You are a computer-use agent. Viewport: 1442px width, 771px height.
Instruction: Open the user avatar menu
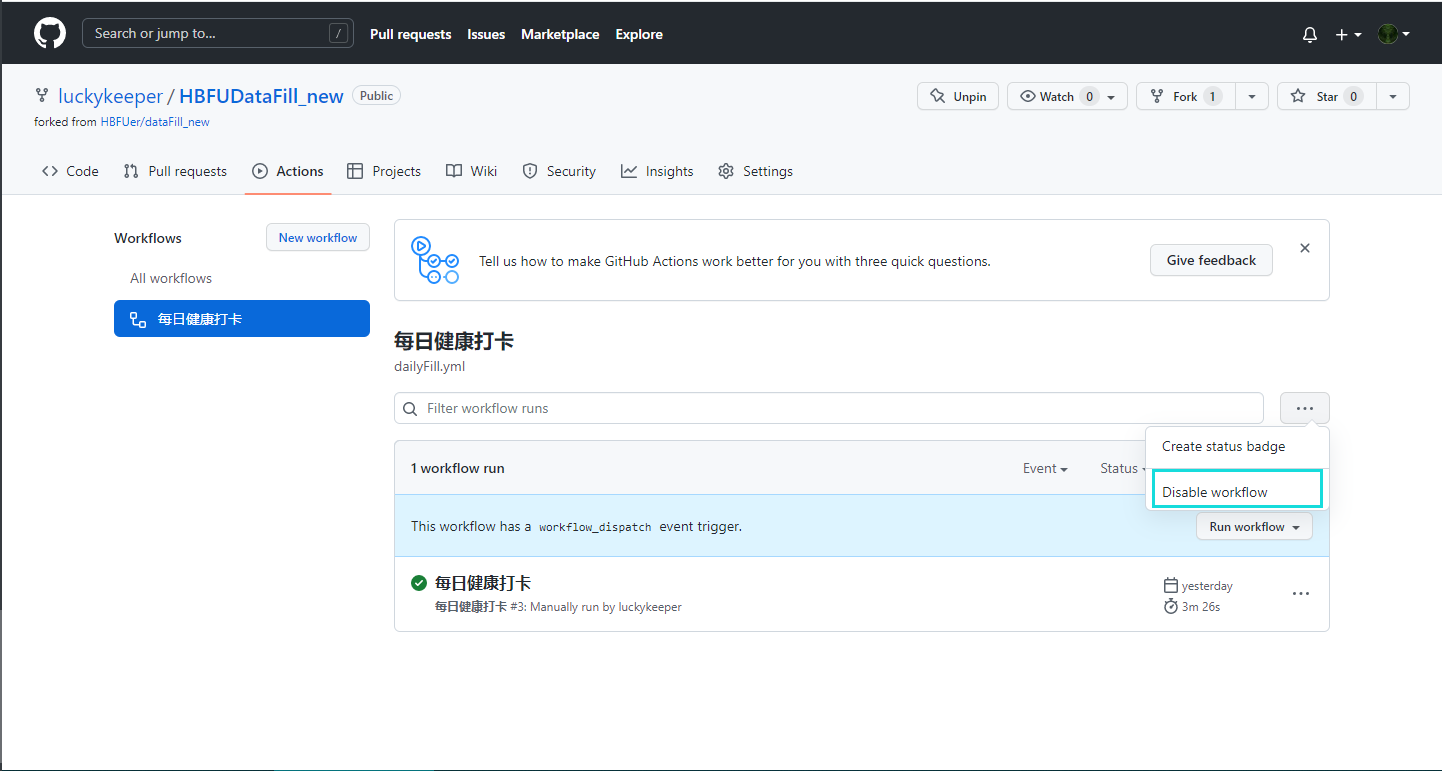coord(1394,34)
